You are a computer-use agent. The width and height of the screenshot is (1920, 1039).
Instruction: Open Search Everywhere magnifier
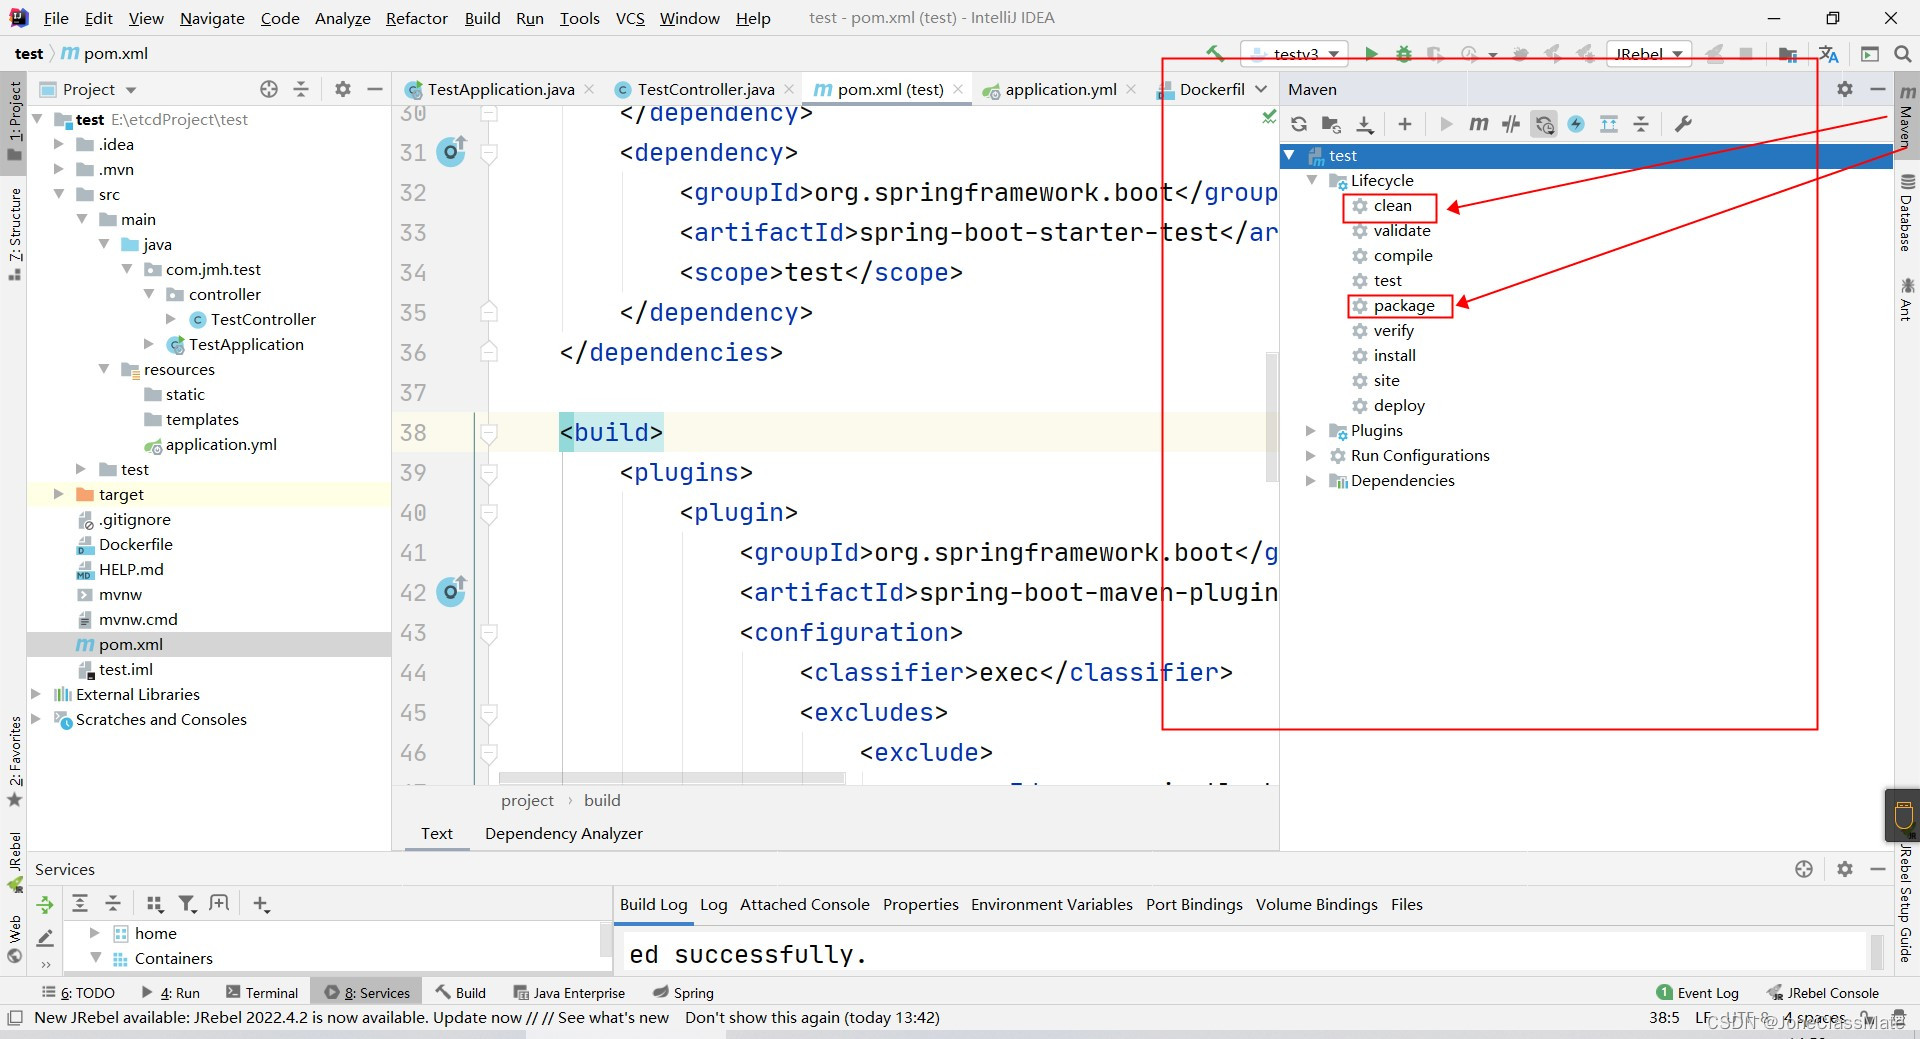pyautogui.click(x=1903, y=54)
